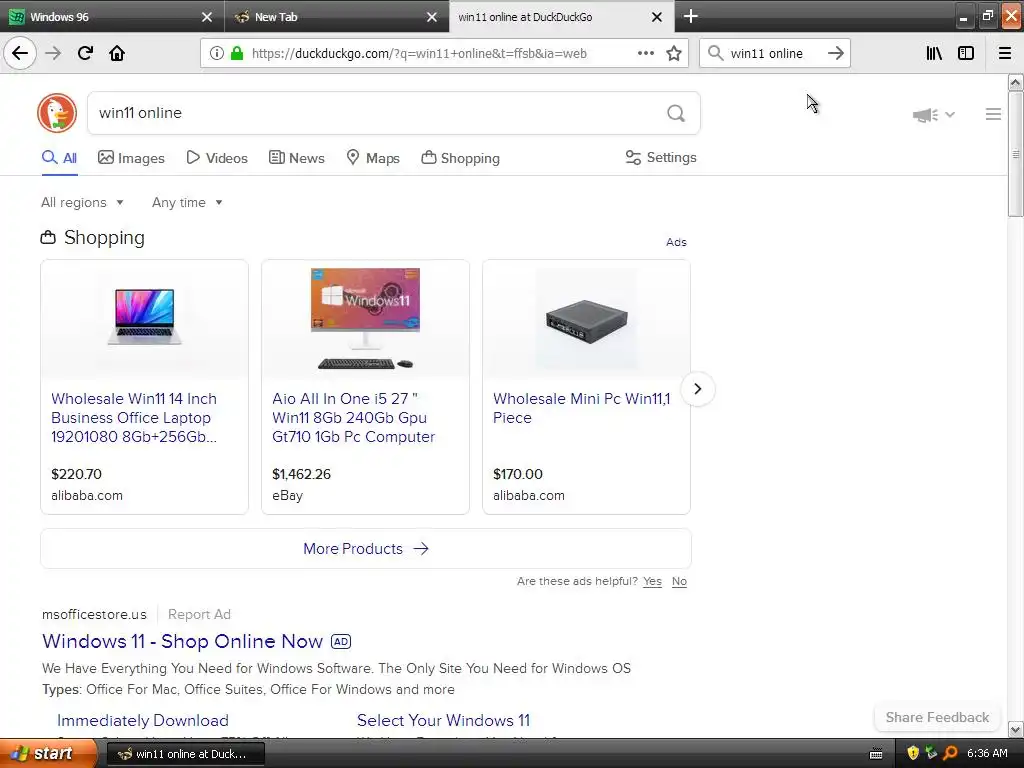The height and width of the screenshot is (768, 1024).
Task: Select the All results tab
Action: pyautogui.click(x=59, y=158)
